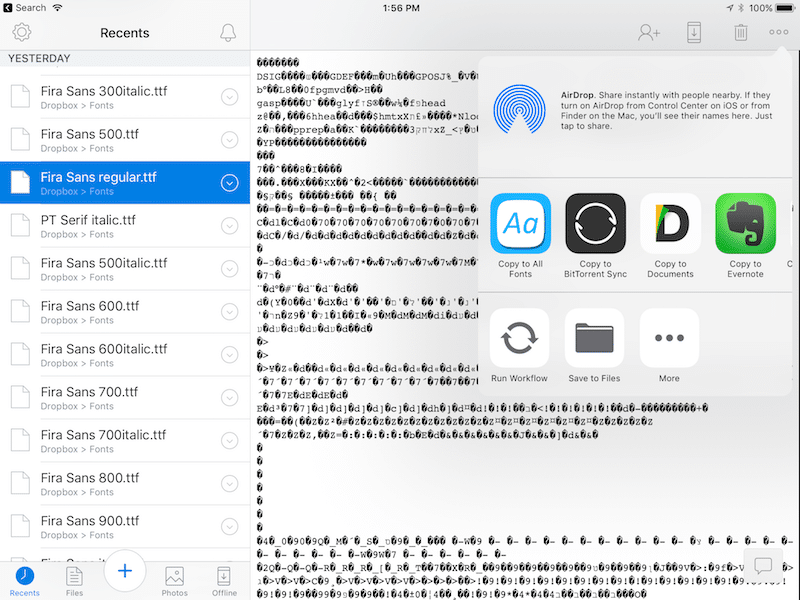
Task: Open the Offline tab
Action: pos(223,577)
